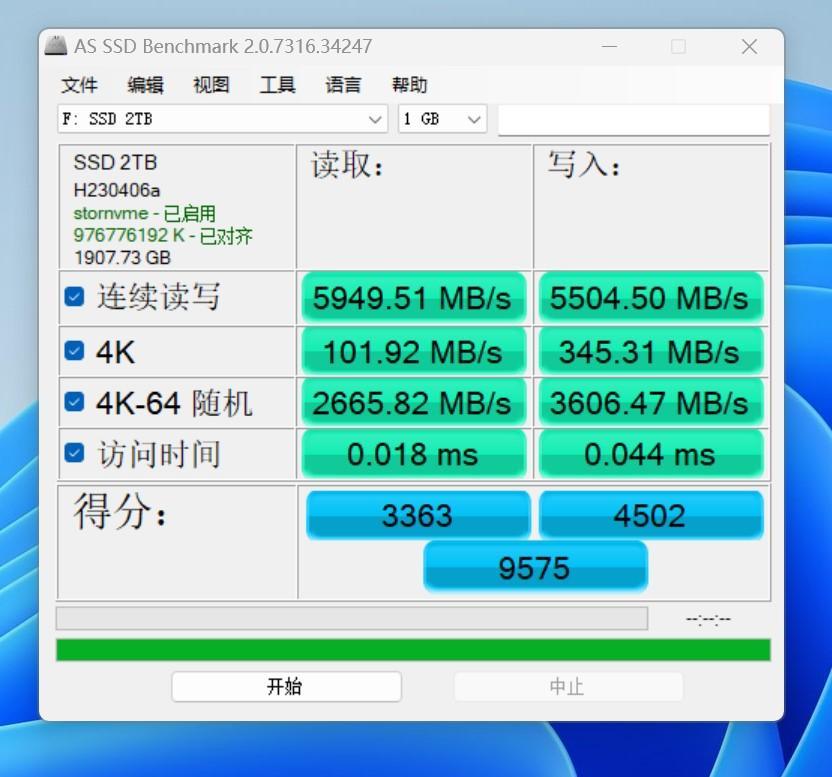832x777 pixels.
Task: Open the 编辑 menu
Action: tap(145, 85)
